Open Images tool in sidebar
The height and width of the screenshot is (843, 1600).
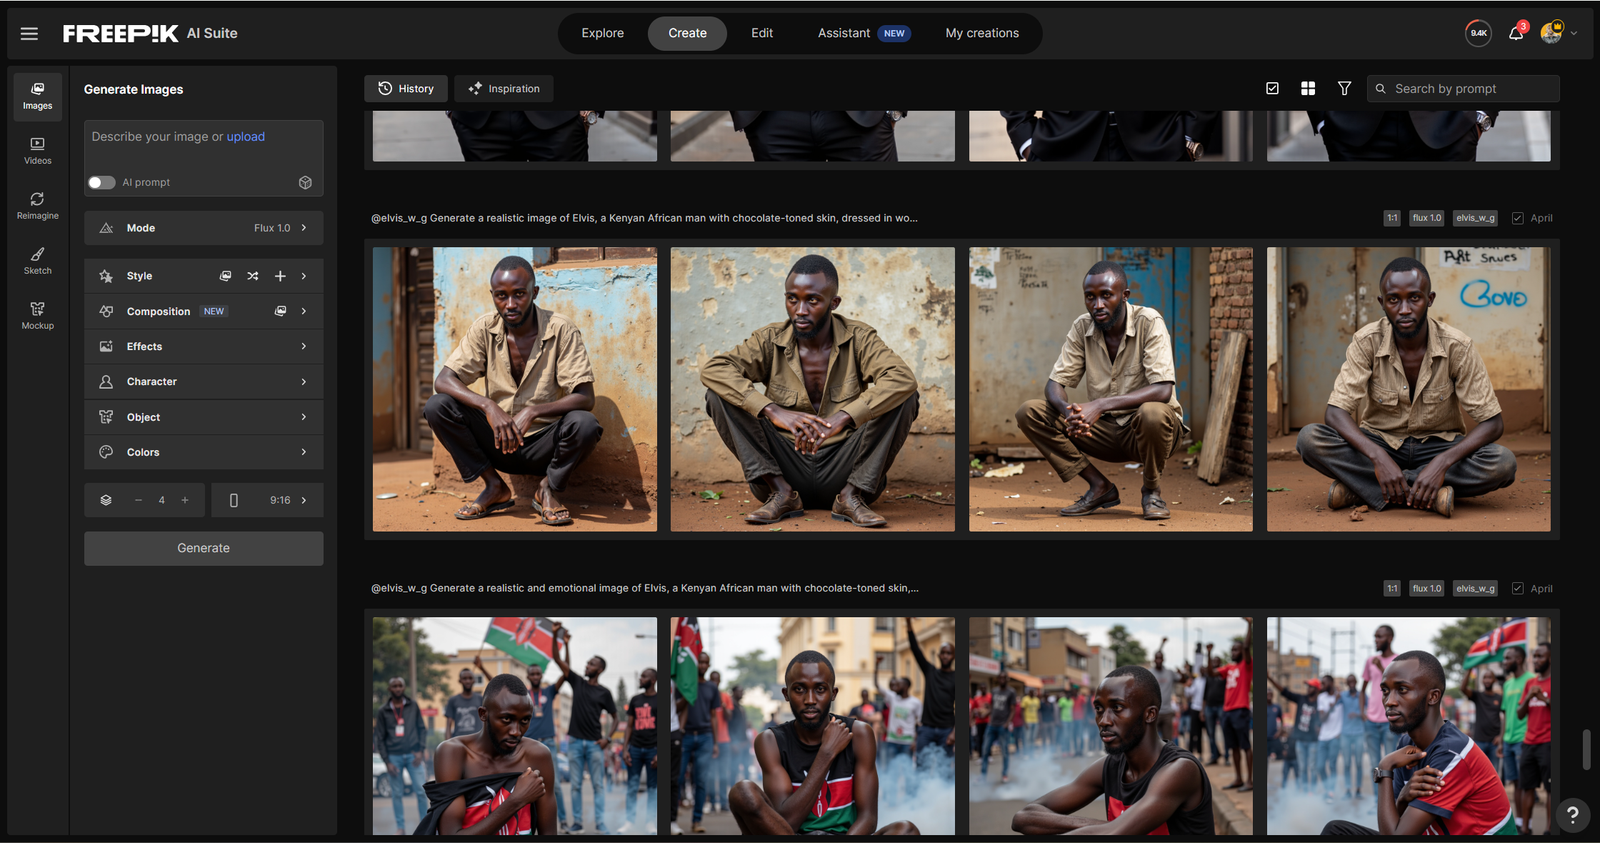[38, 96]
